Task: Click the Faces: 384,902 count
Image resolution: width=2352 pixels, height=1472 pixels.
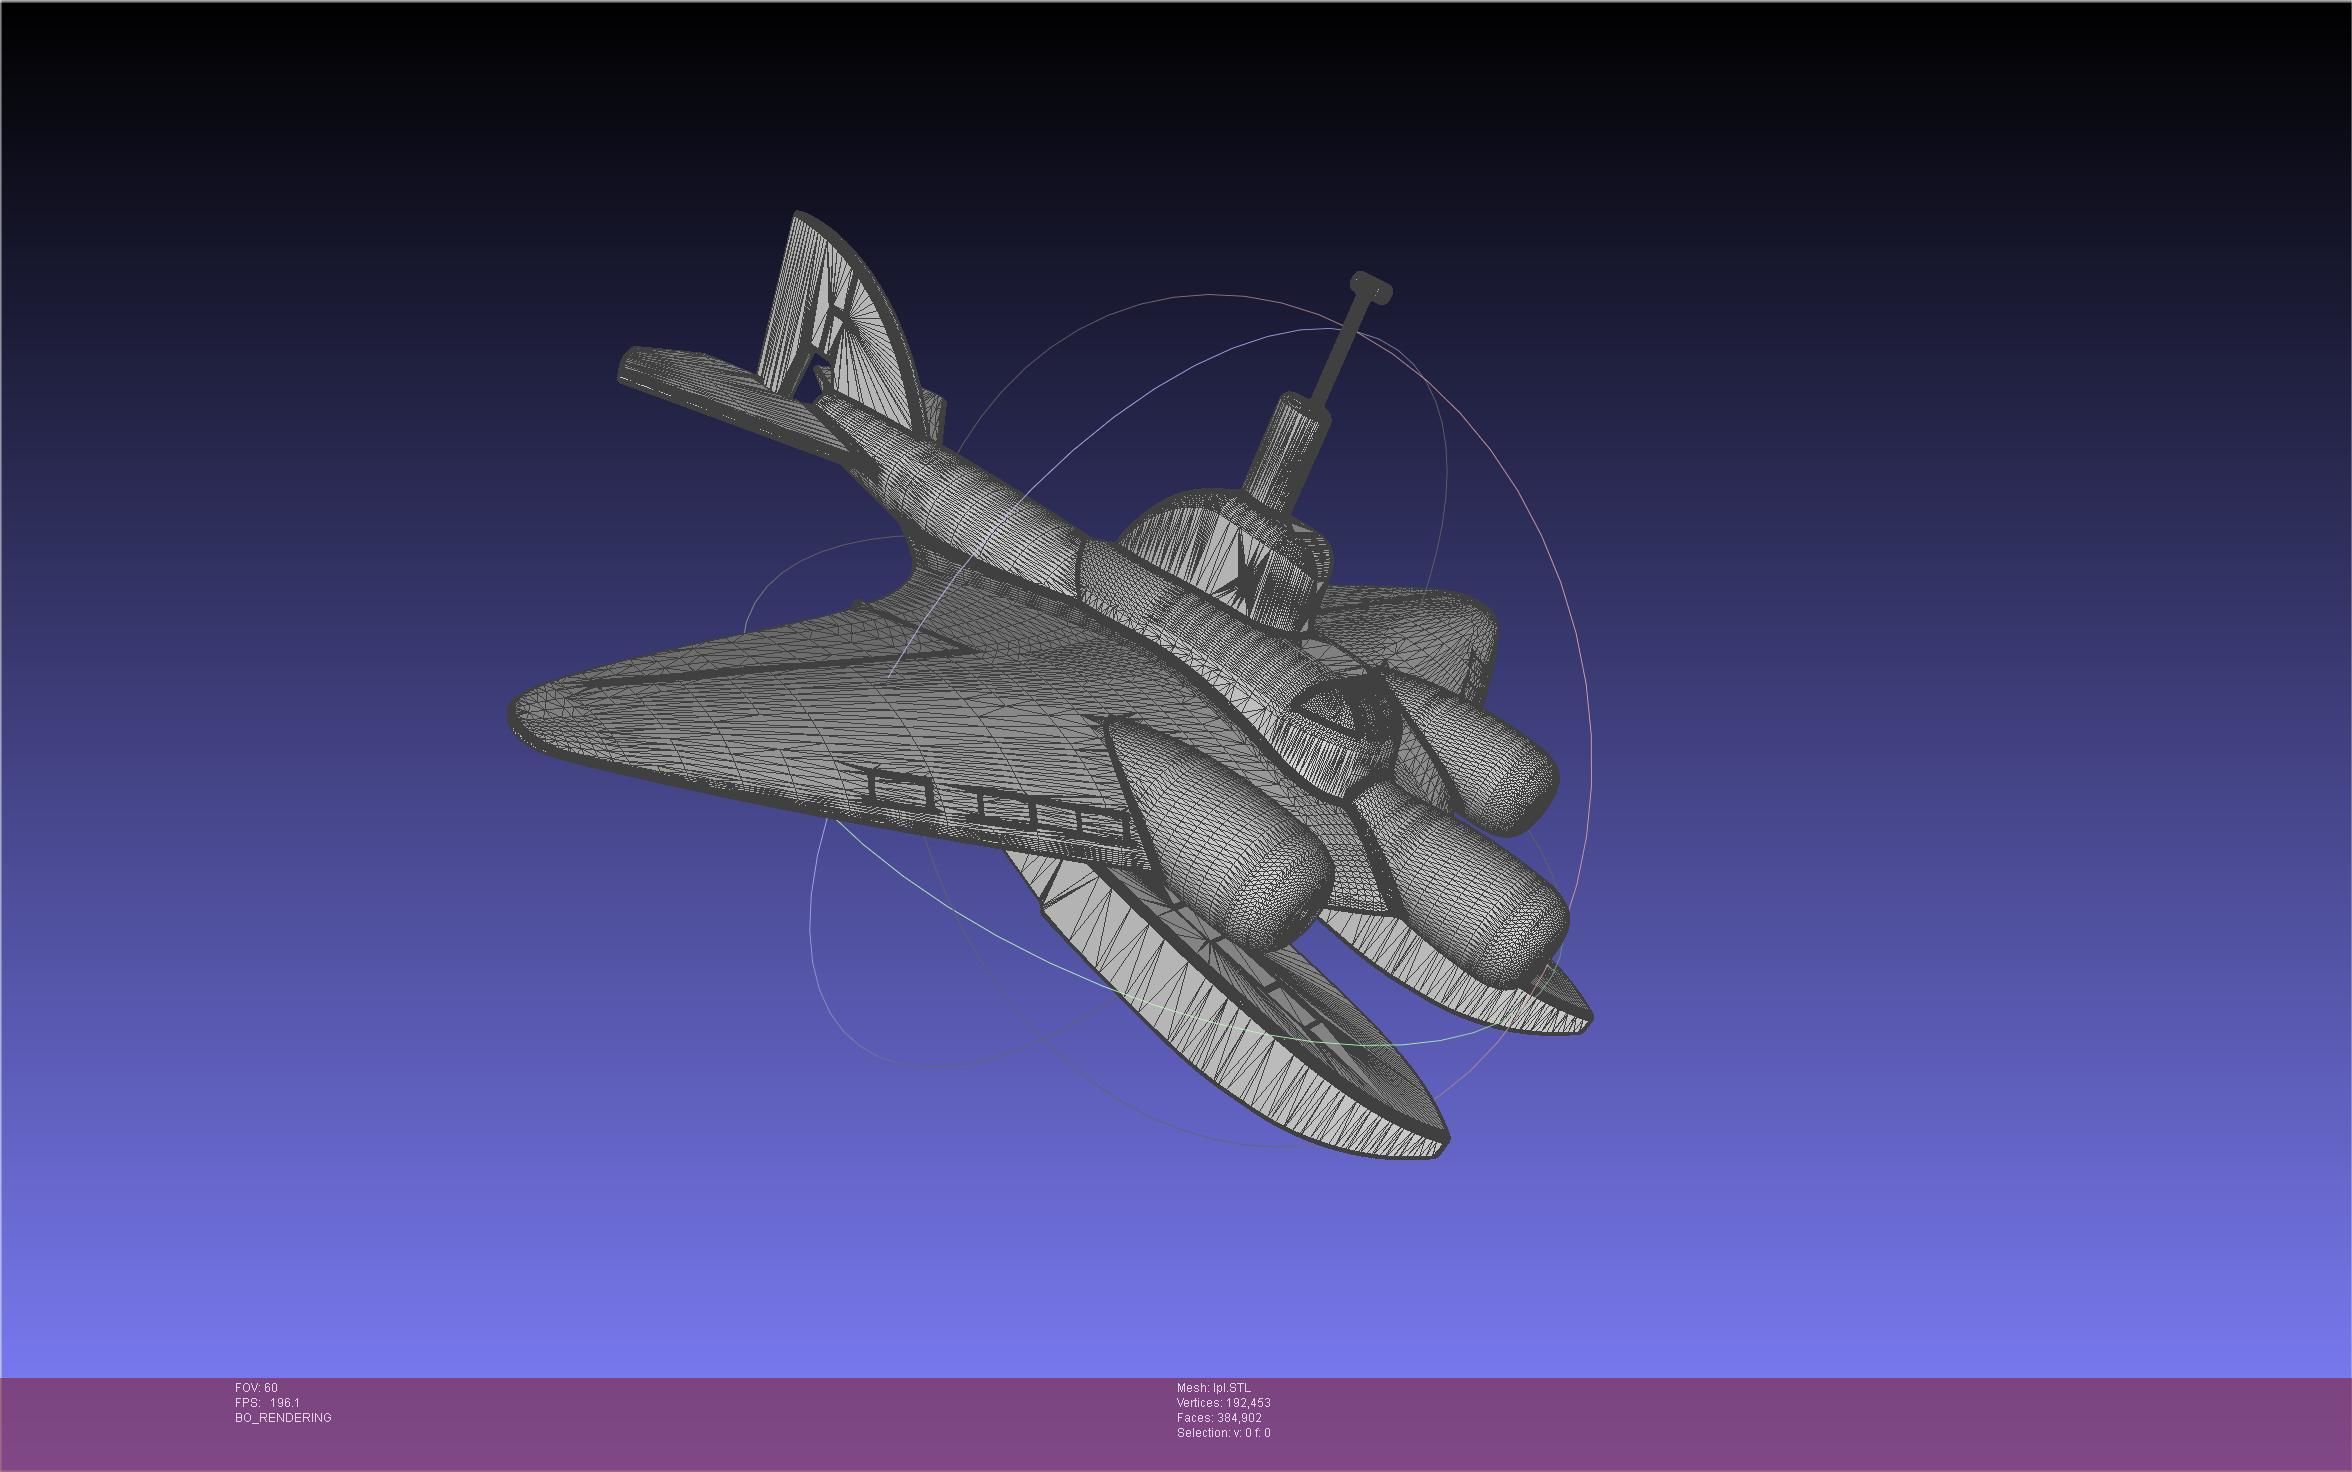Action: [1219, 1418]
